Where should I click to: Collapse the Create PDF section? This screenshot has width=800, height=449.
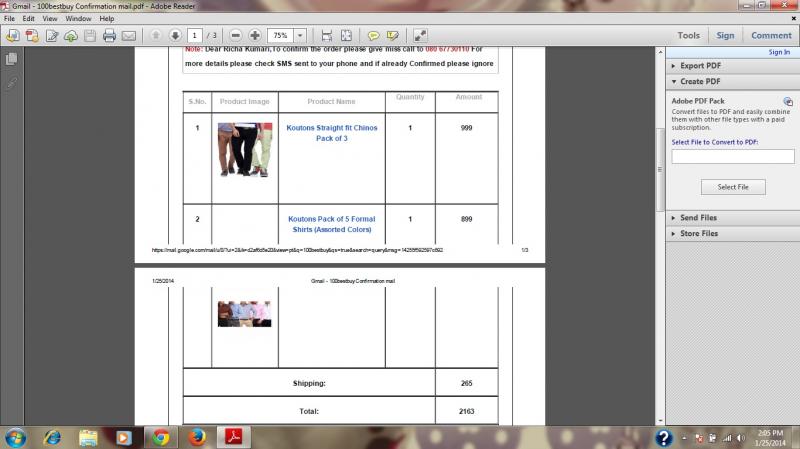[x=733, y=82]
